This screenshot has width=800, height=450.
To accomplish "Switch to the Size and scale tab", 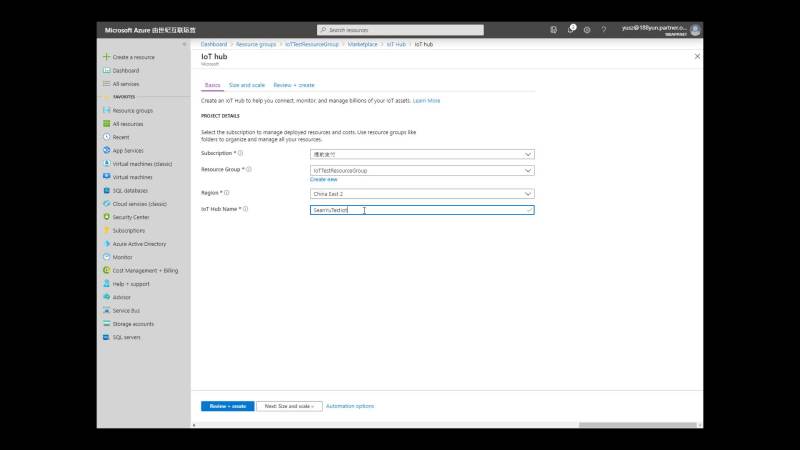I will point(247,85).
